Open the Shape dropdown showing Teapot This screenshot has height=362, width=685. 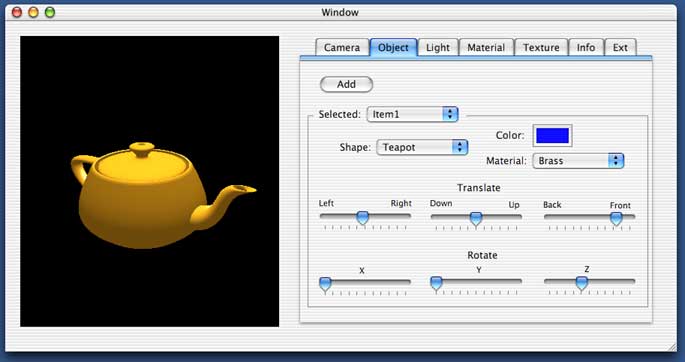click(x=422, y=147)
